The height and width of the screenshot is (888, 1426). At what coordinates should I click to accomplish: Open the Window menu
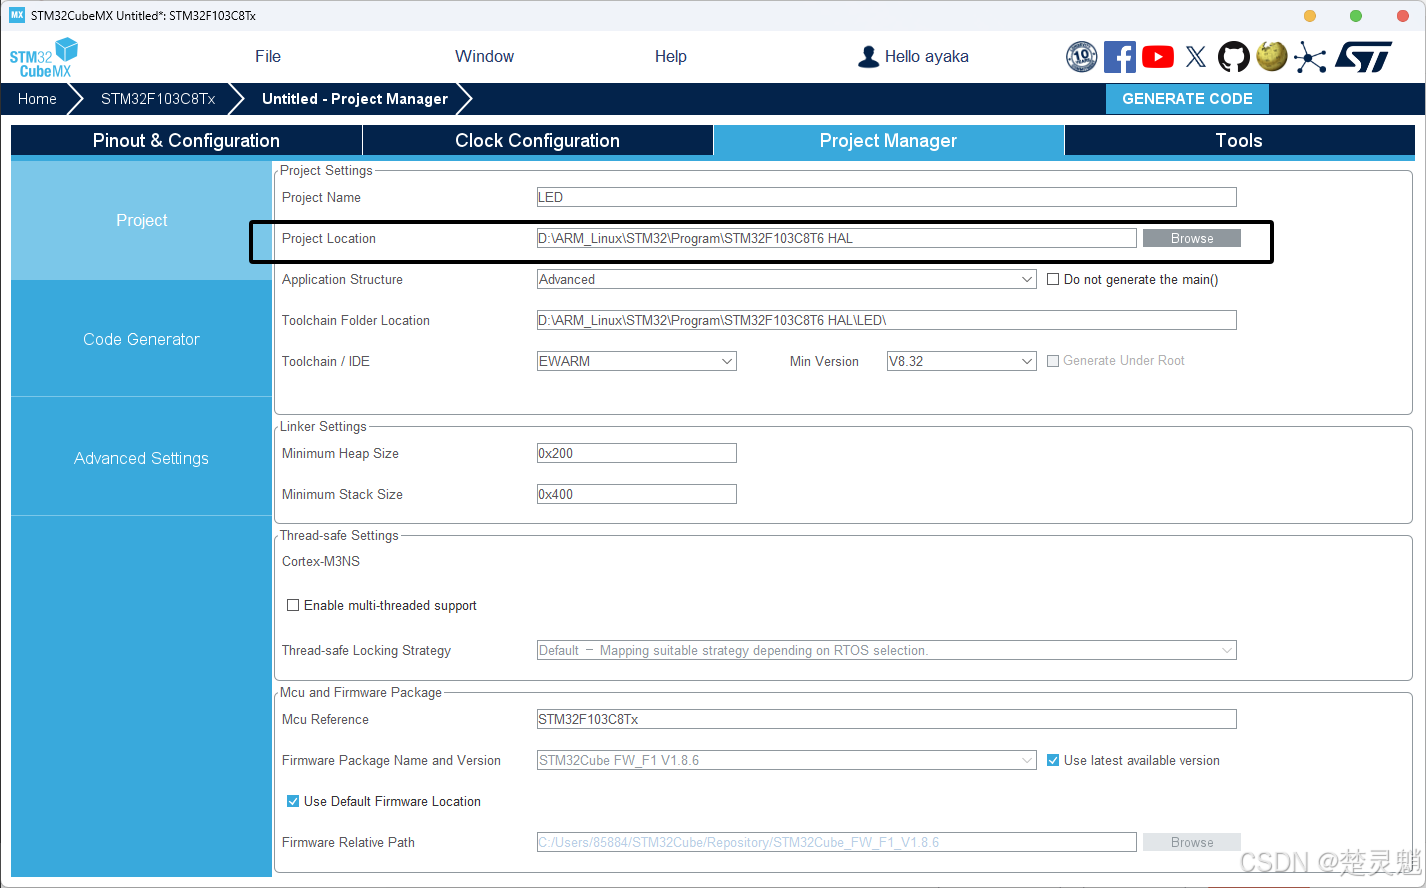[x=485, y=57]
